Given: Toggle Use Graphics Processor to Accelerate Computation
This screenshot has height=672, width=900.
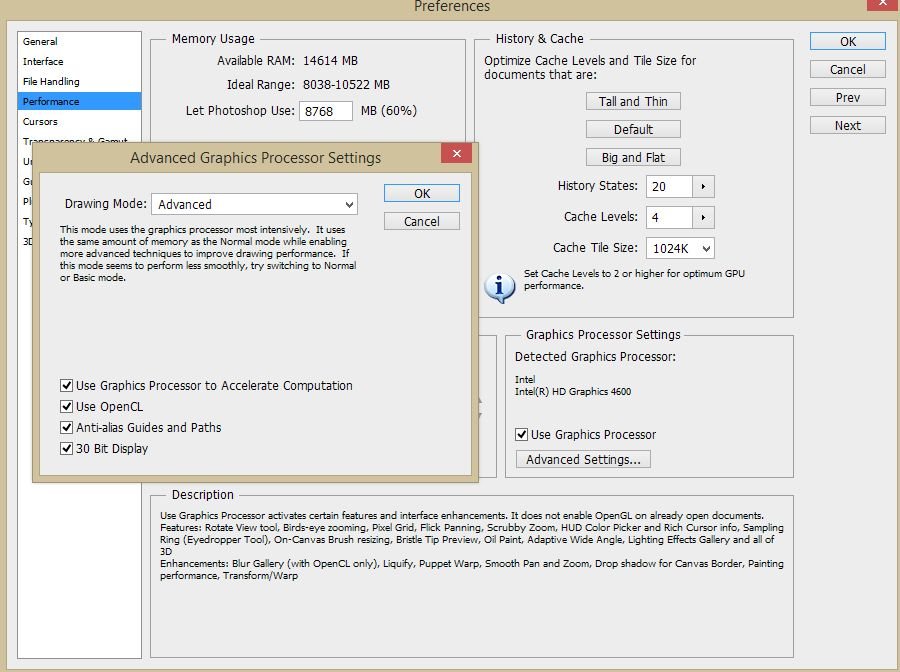Looking at the screenshot, I should pyautogui.click(x=67, y=386).
